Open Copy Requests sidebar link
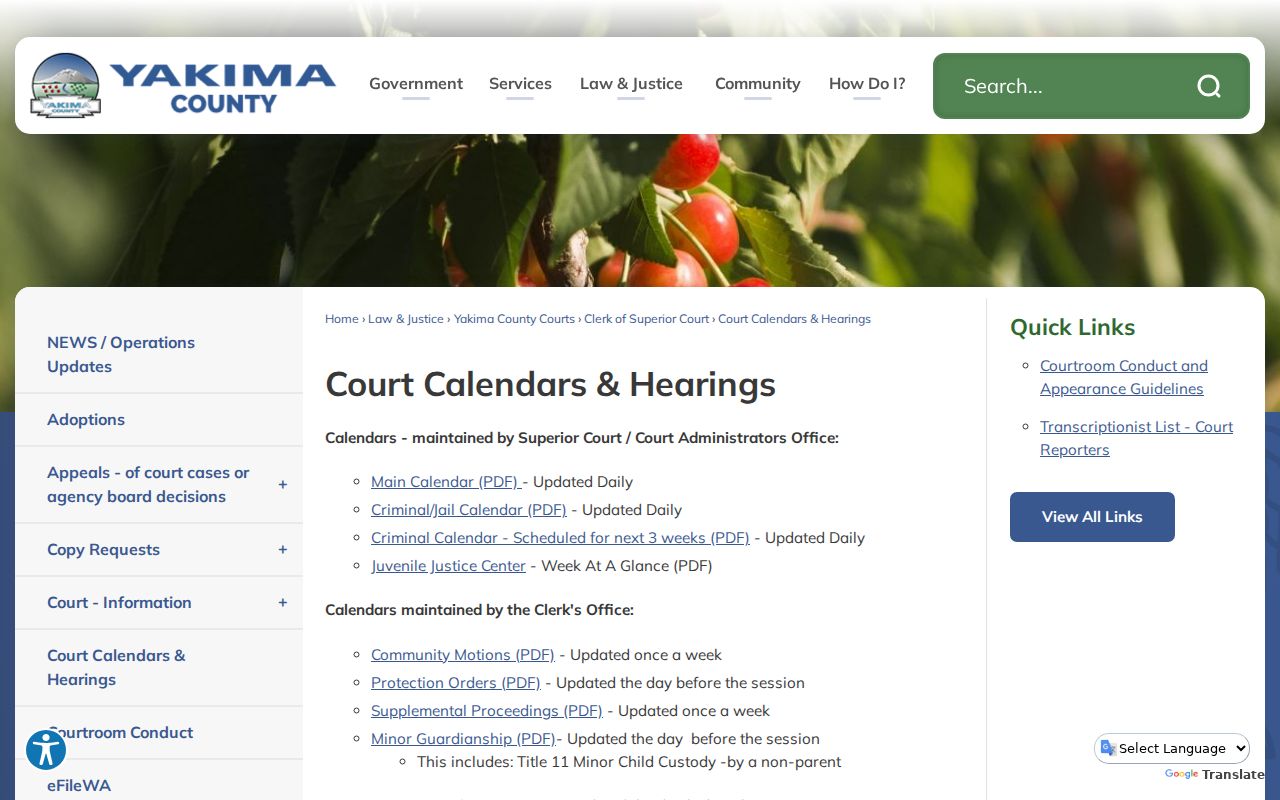This screenshot has width=1280, height=800. [x=103, y=550]
